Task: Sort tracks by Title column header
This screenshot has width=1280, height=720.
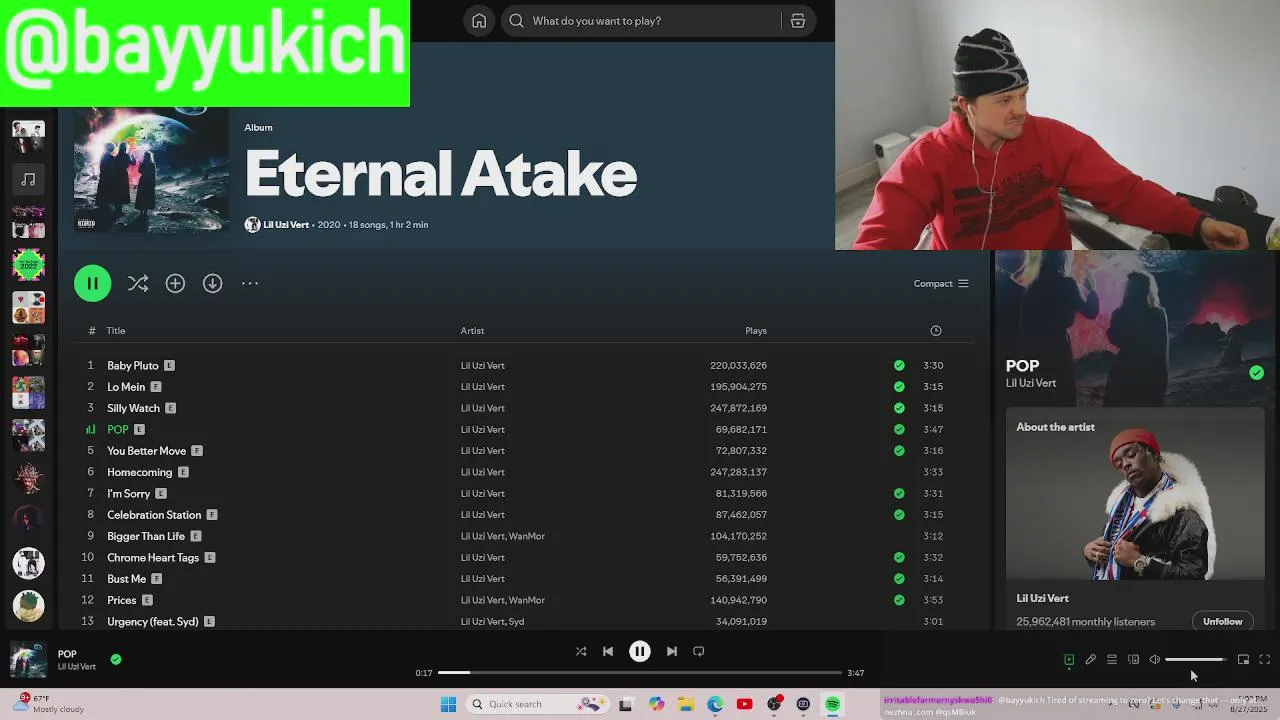Action: [116, 331]
